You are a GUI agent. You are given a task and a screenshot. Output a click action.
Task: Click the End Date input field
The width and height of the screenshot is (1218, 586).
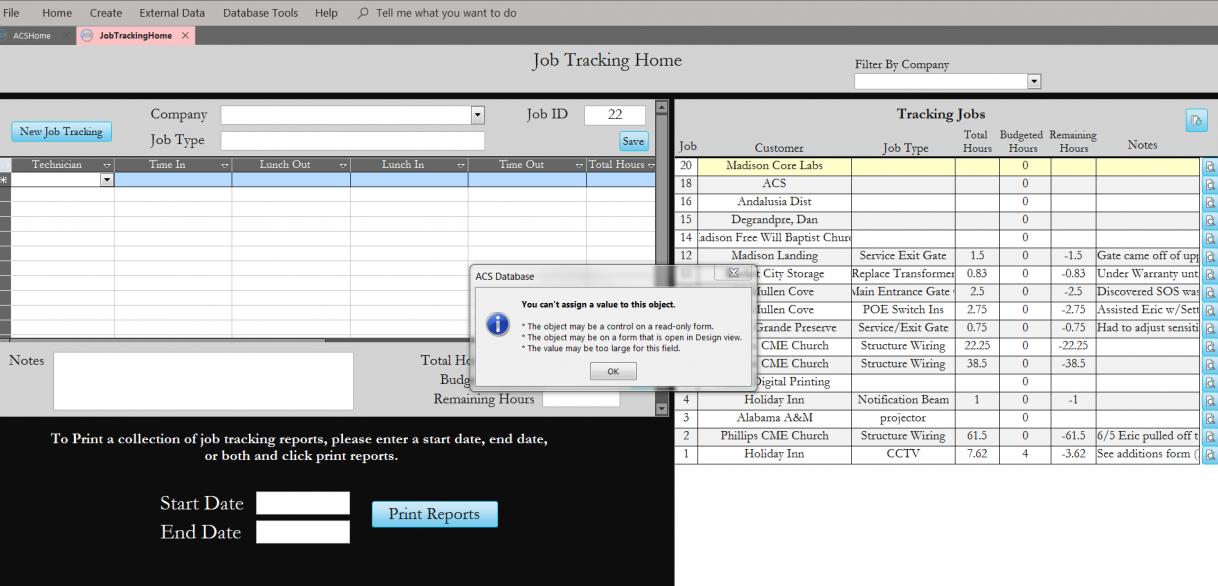303,532
